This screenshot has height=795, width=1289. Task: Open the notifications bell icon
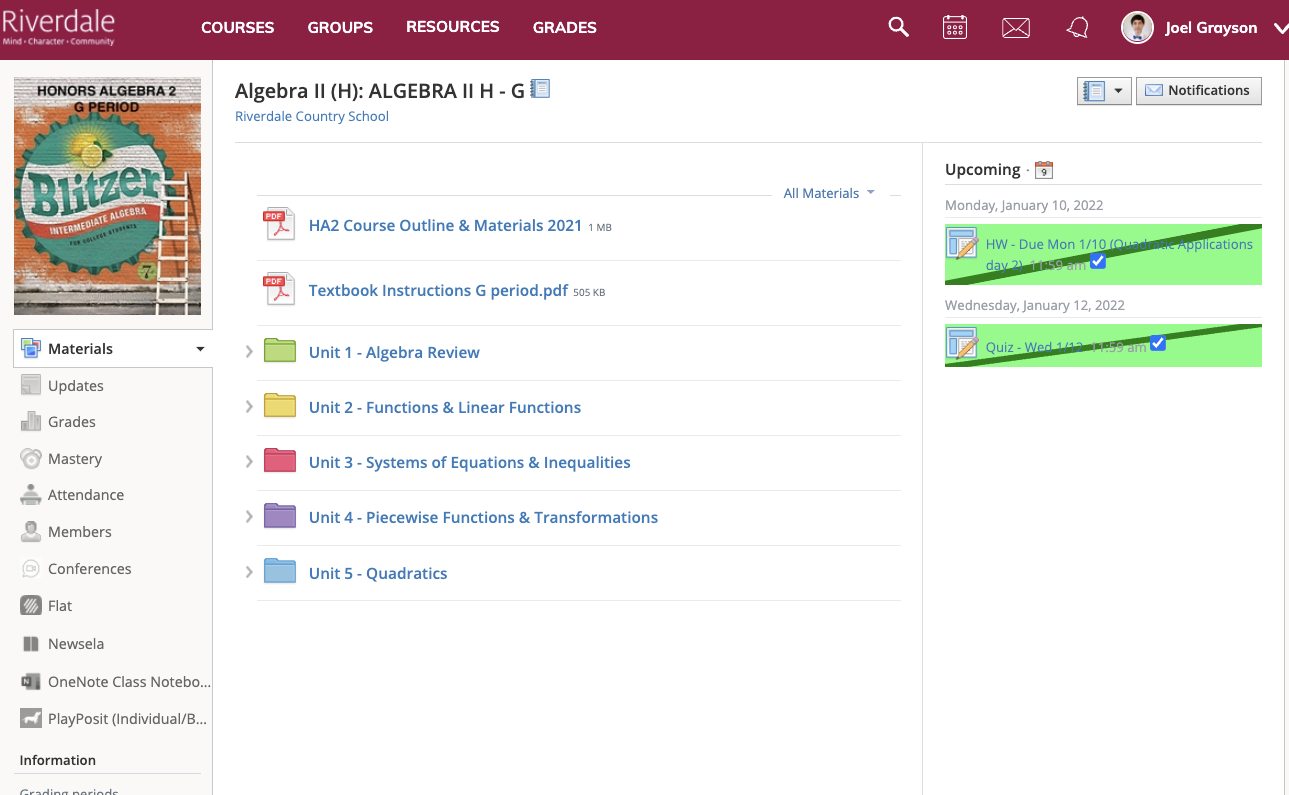pyautogui.click(x=1077, y=28)
